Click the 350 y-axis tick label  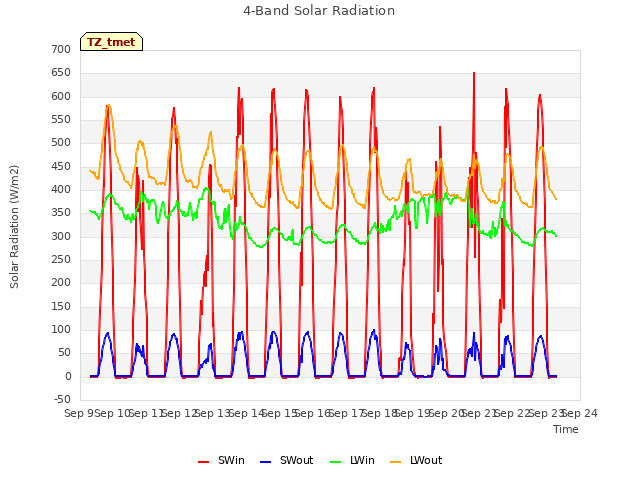[61, 213]
